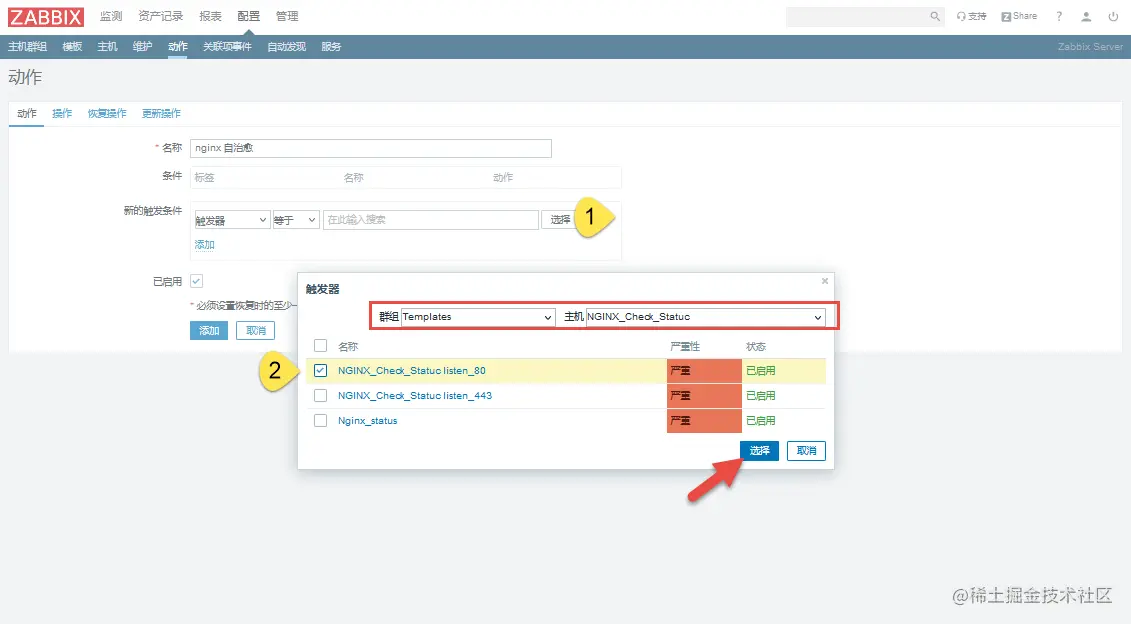Click 已启用 status for listen_443 row
This screenshot has height=624, width=1131.
[x=761, y=395]
